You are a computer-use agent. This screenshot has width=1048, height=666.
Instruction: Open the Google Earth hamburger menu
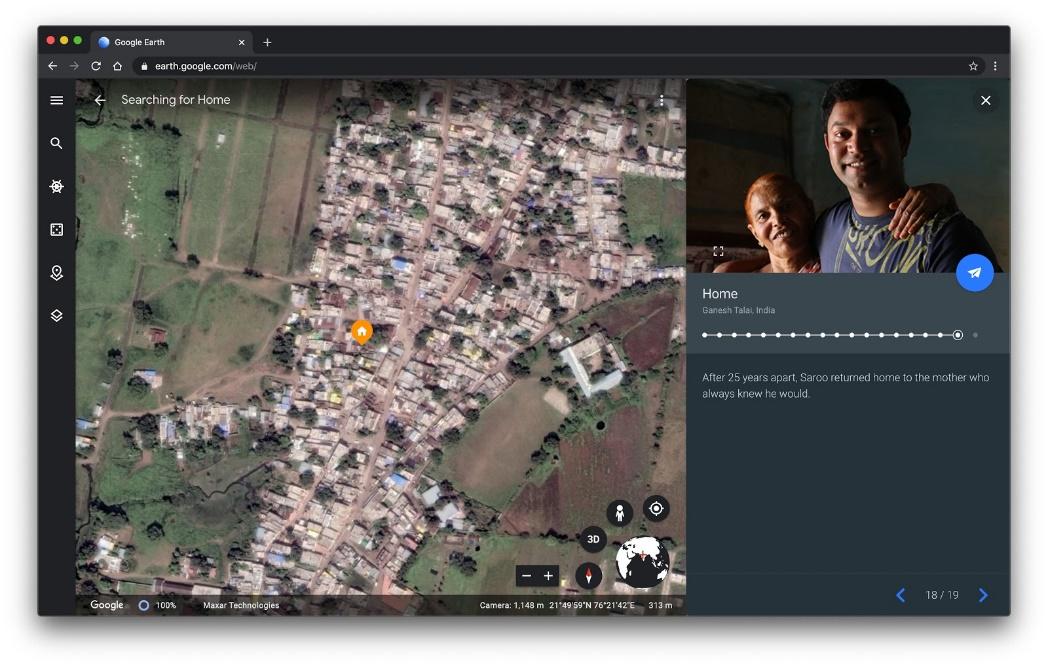pos(57,100)
